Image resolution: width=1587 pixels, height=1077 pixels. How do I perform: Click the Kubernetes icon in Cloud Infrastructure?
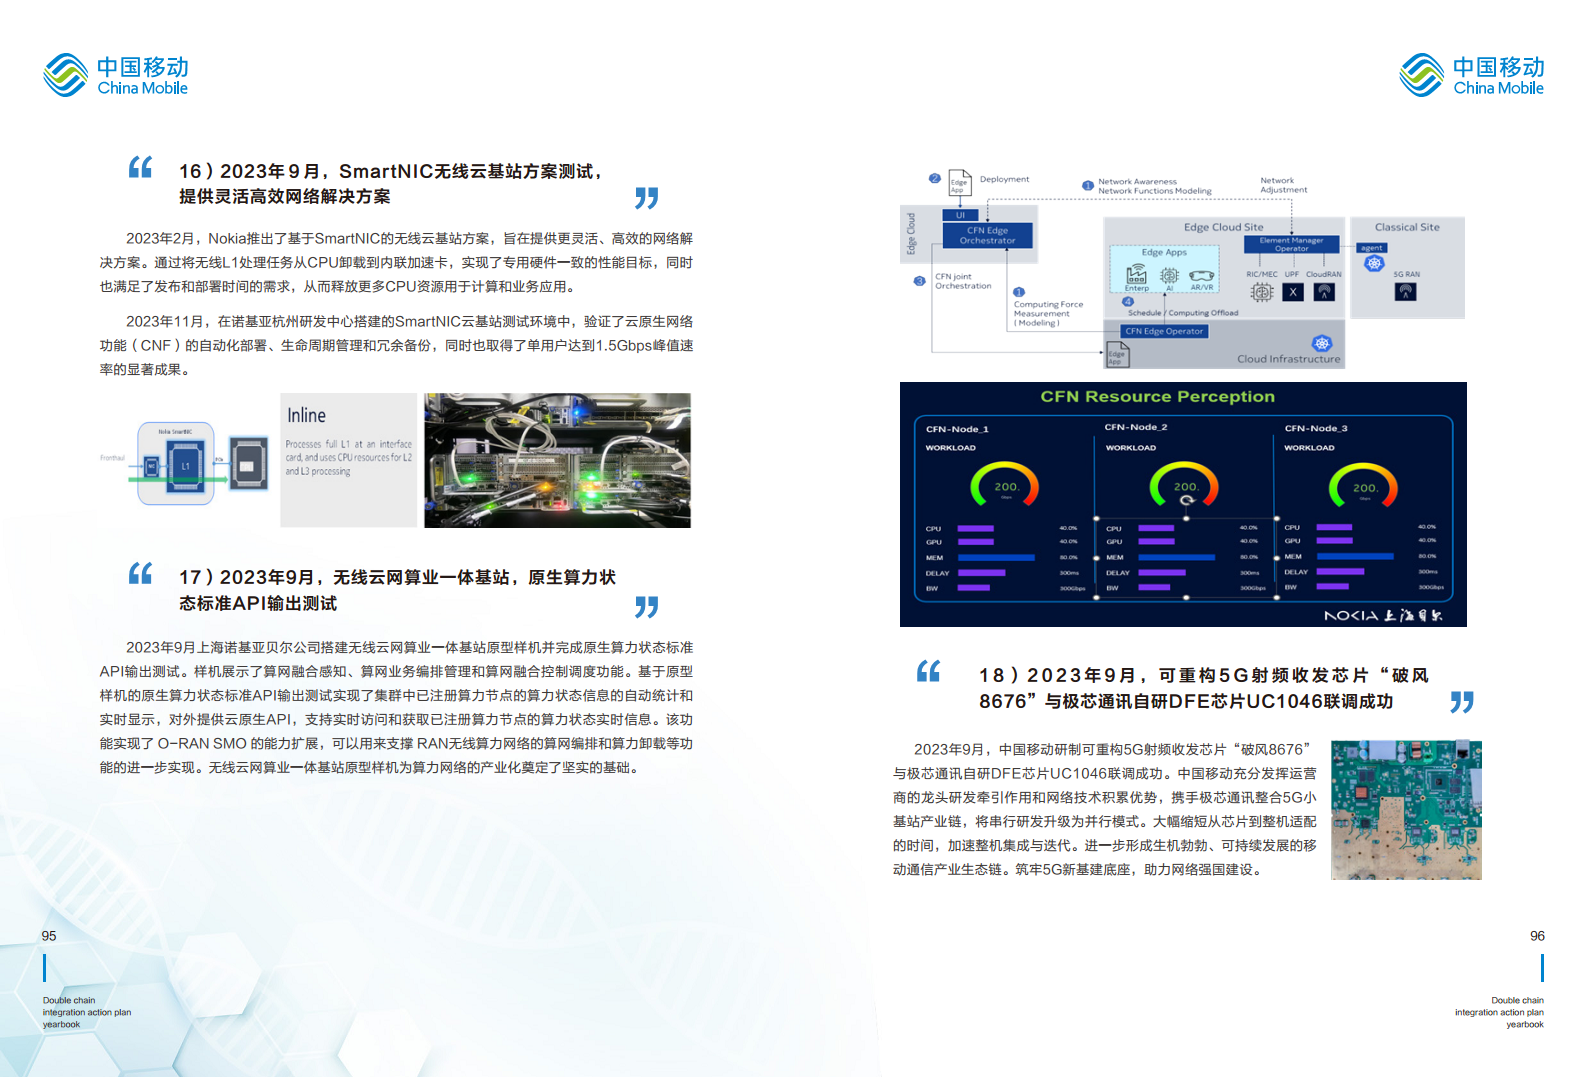pyautogui.click(x=1322, y=343)
